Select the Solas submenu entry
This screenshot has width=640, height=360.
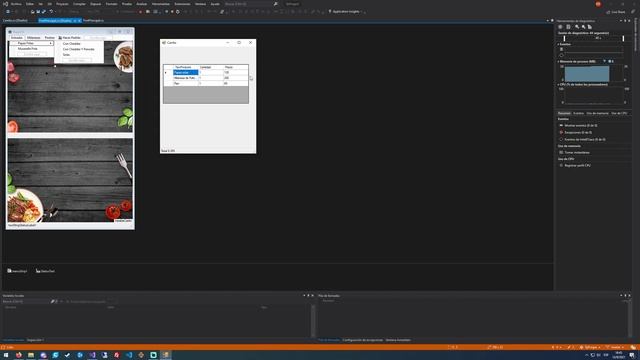coord(66,54)
